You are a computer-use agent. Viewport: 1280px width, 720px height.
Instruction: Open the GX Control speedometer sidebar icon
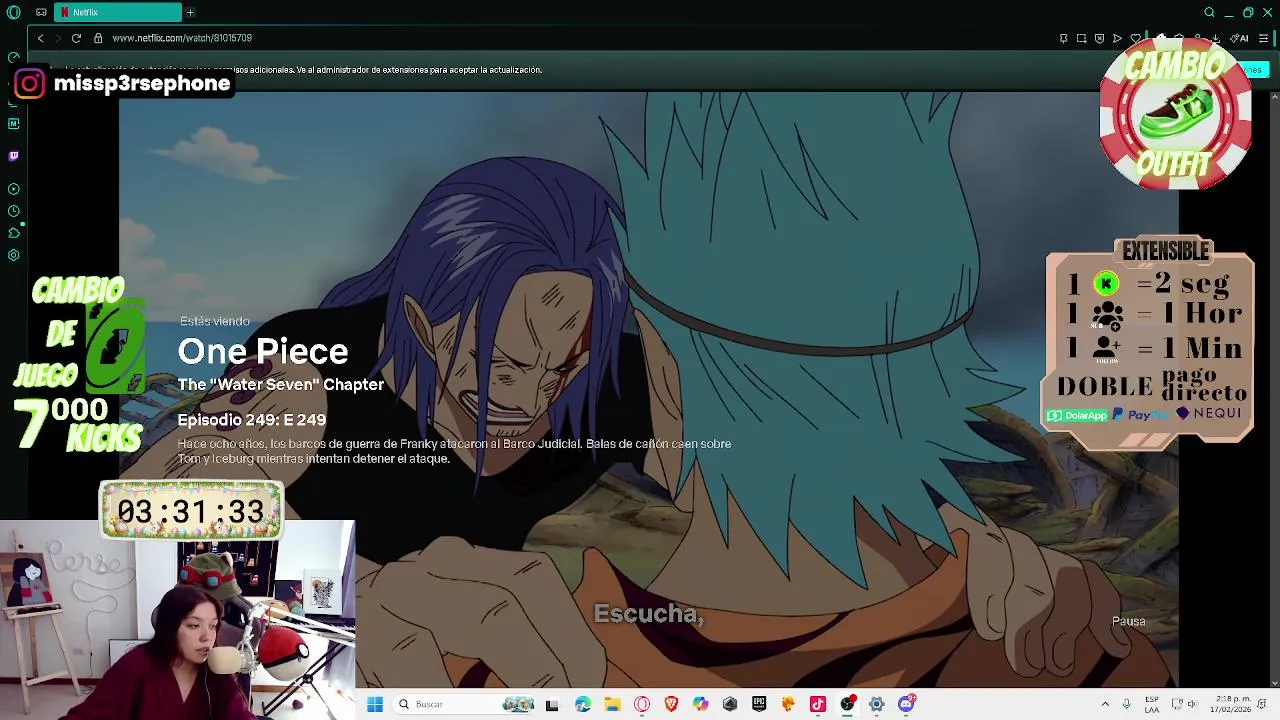(x=13, y=57)
